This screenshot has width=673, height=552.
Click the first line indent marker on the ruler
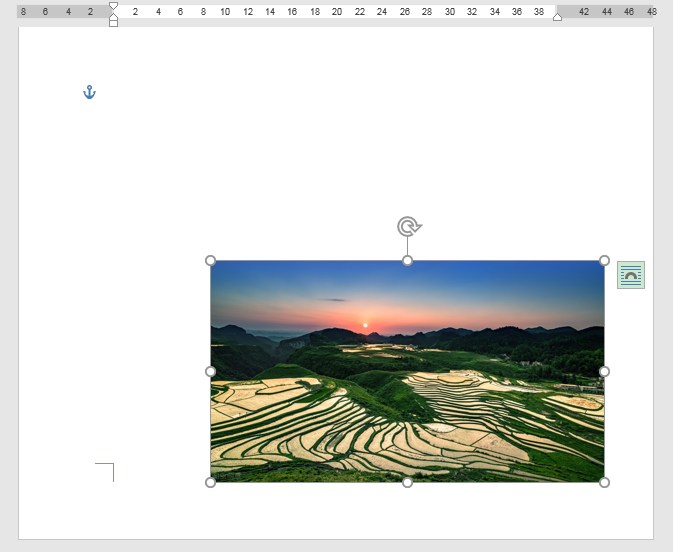tap(113, 6)
